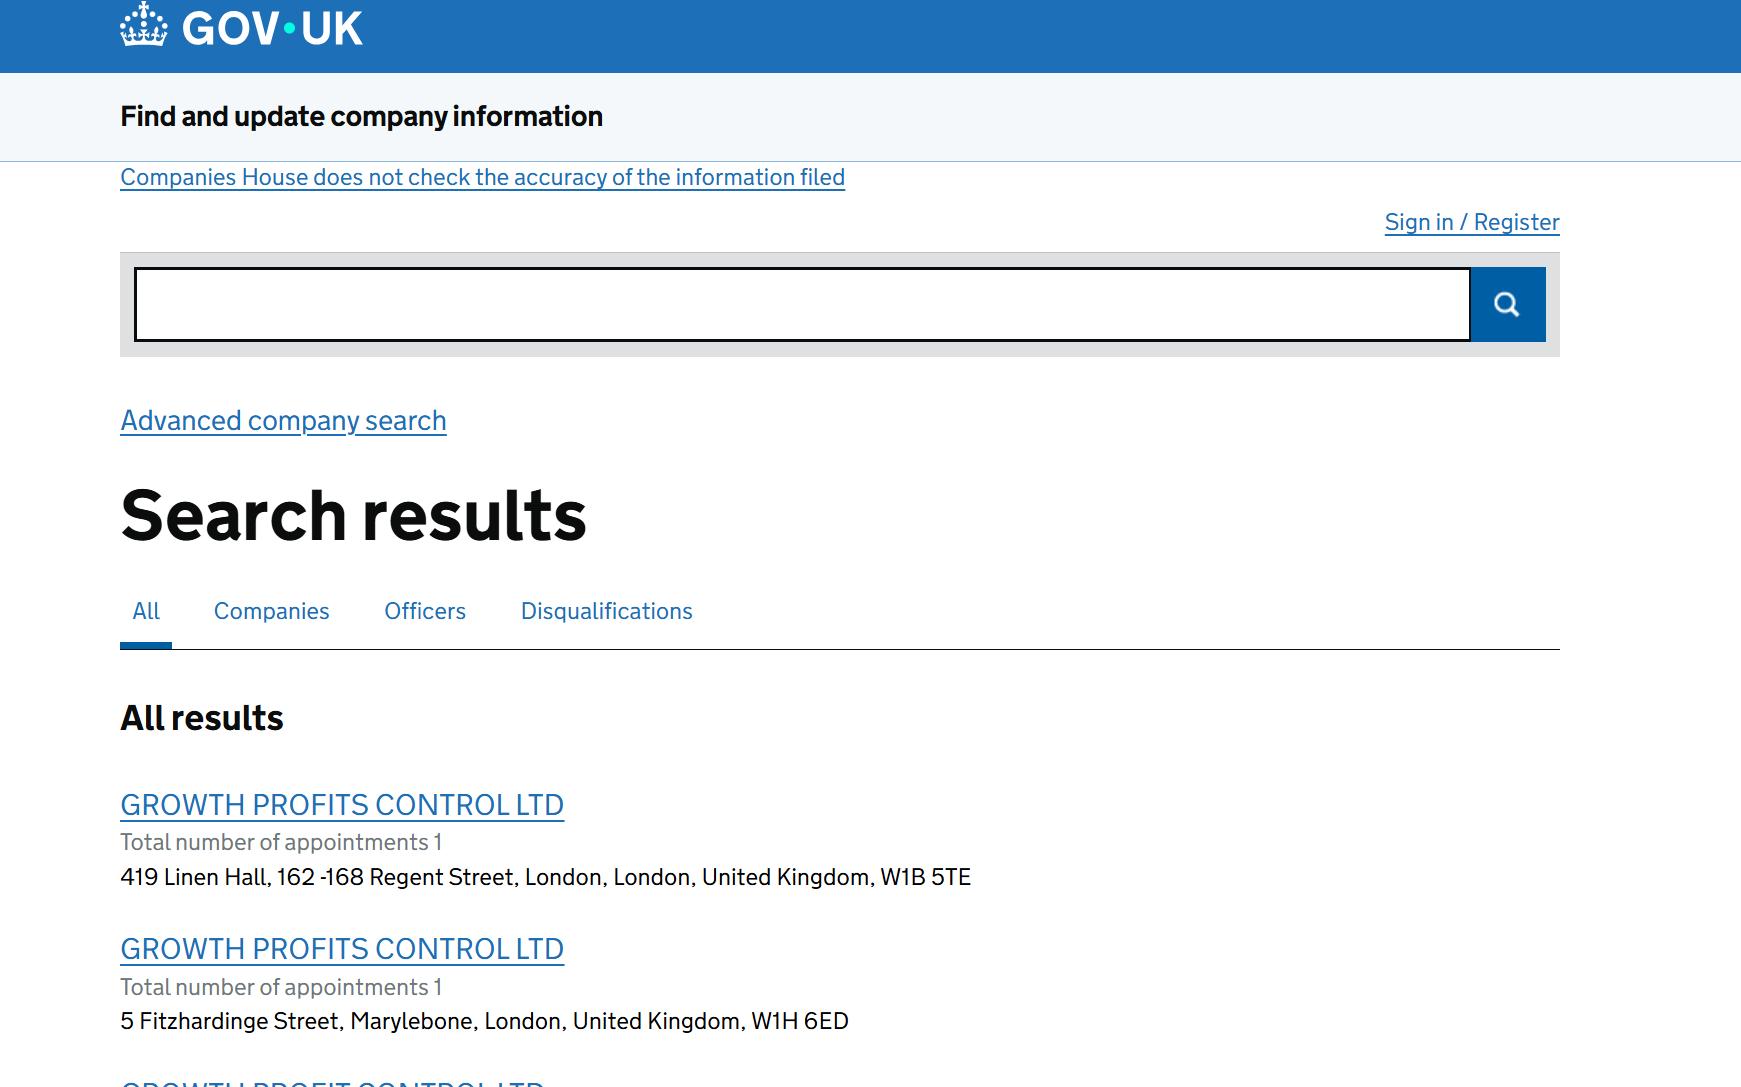The width and height of the screenshot is (1741, 1087).
Task: Open 'Find and update company information' heading link
Action: [361, 116]
